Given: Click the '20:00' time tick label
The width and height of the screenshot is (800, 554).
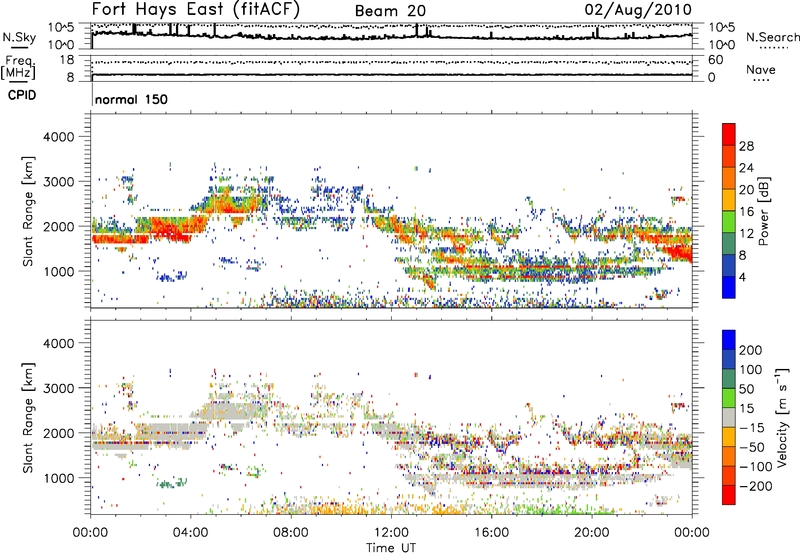Looking at the screenshot, I should coord(591,533).
